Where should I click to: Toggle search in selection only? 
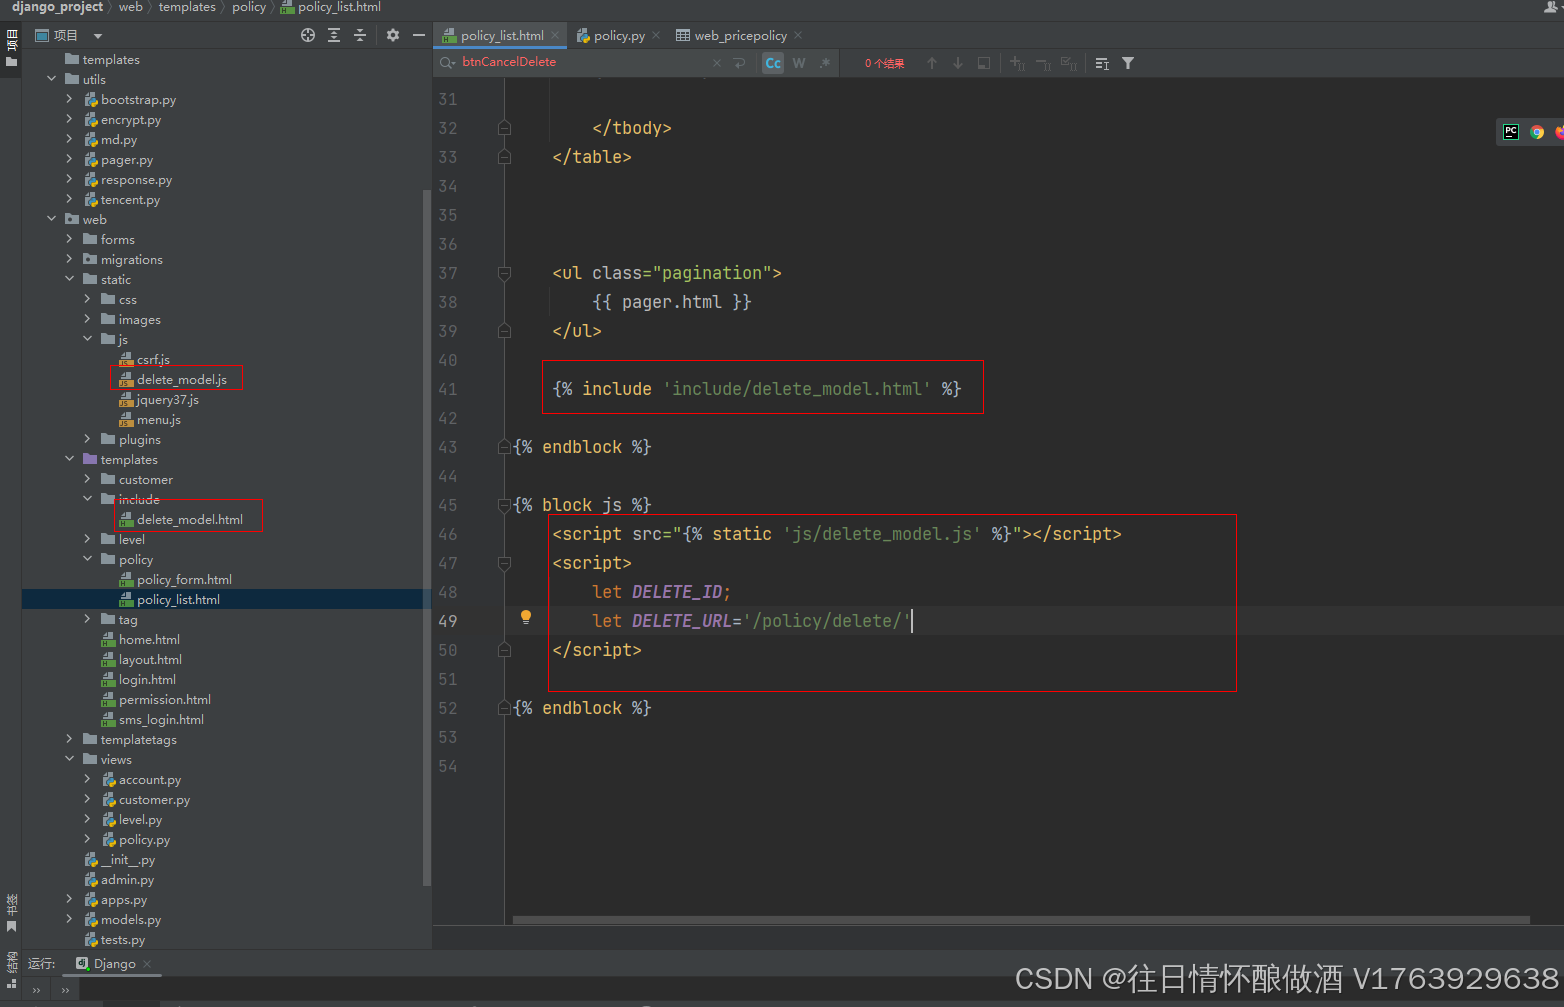point(984,63)
